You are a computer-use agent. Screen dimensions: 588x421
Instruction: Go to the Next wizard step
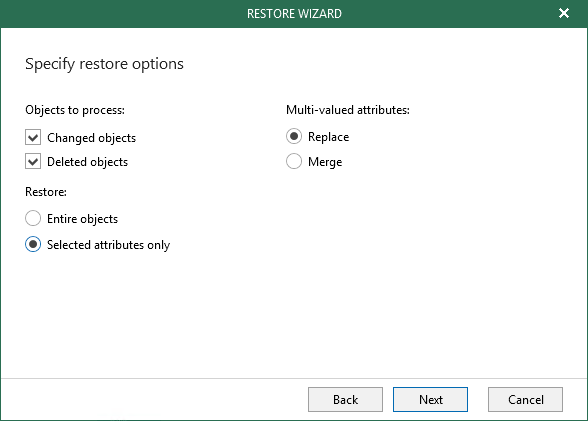[430, 399]
